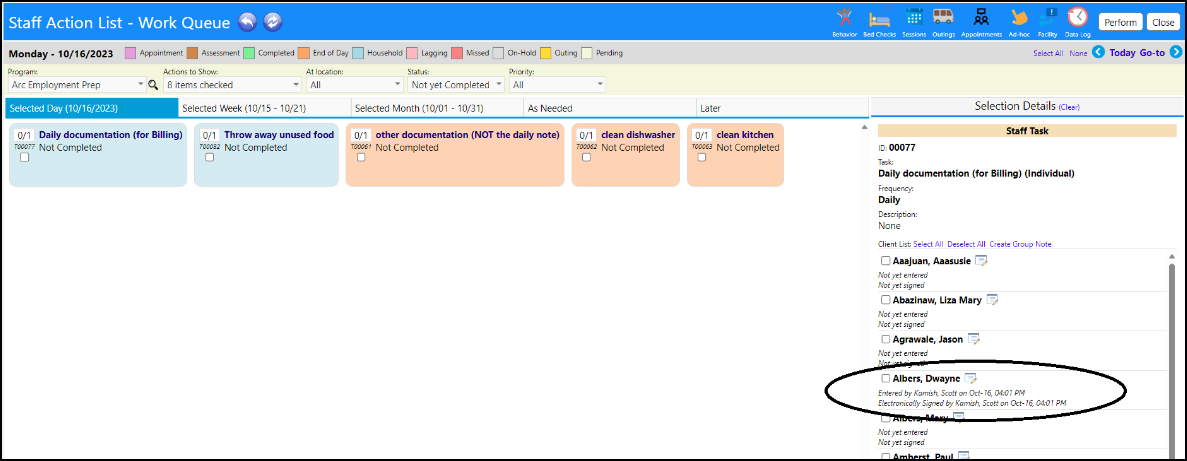1187x461 pixels.
Task: Open note icon for Aaajuan, Aaasusie
Action: coord(981,261)
